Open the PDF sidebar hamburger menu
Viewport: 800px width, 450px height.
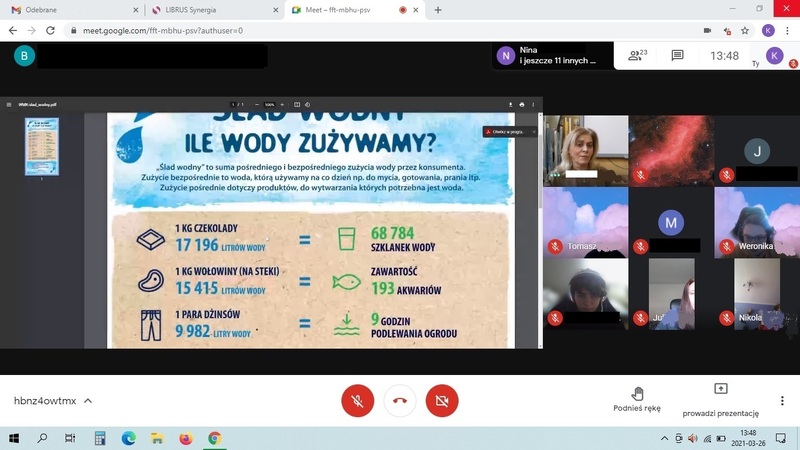8,104
